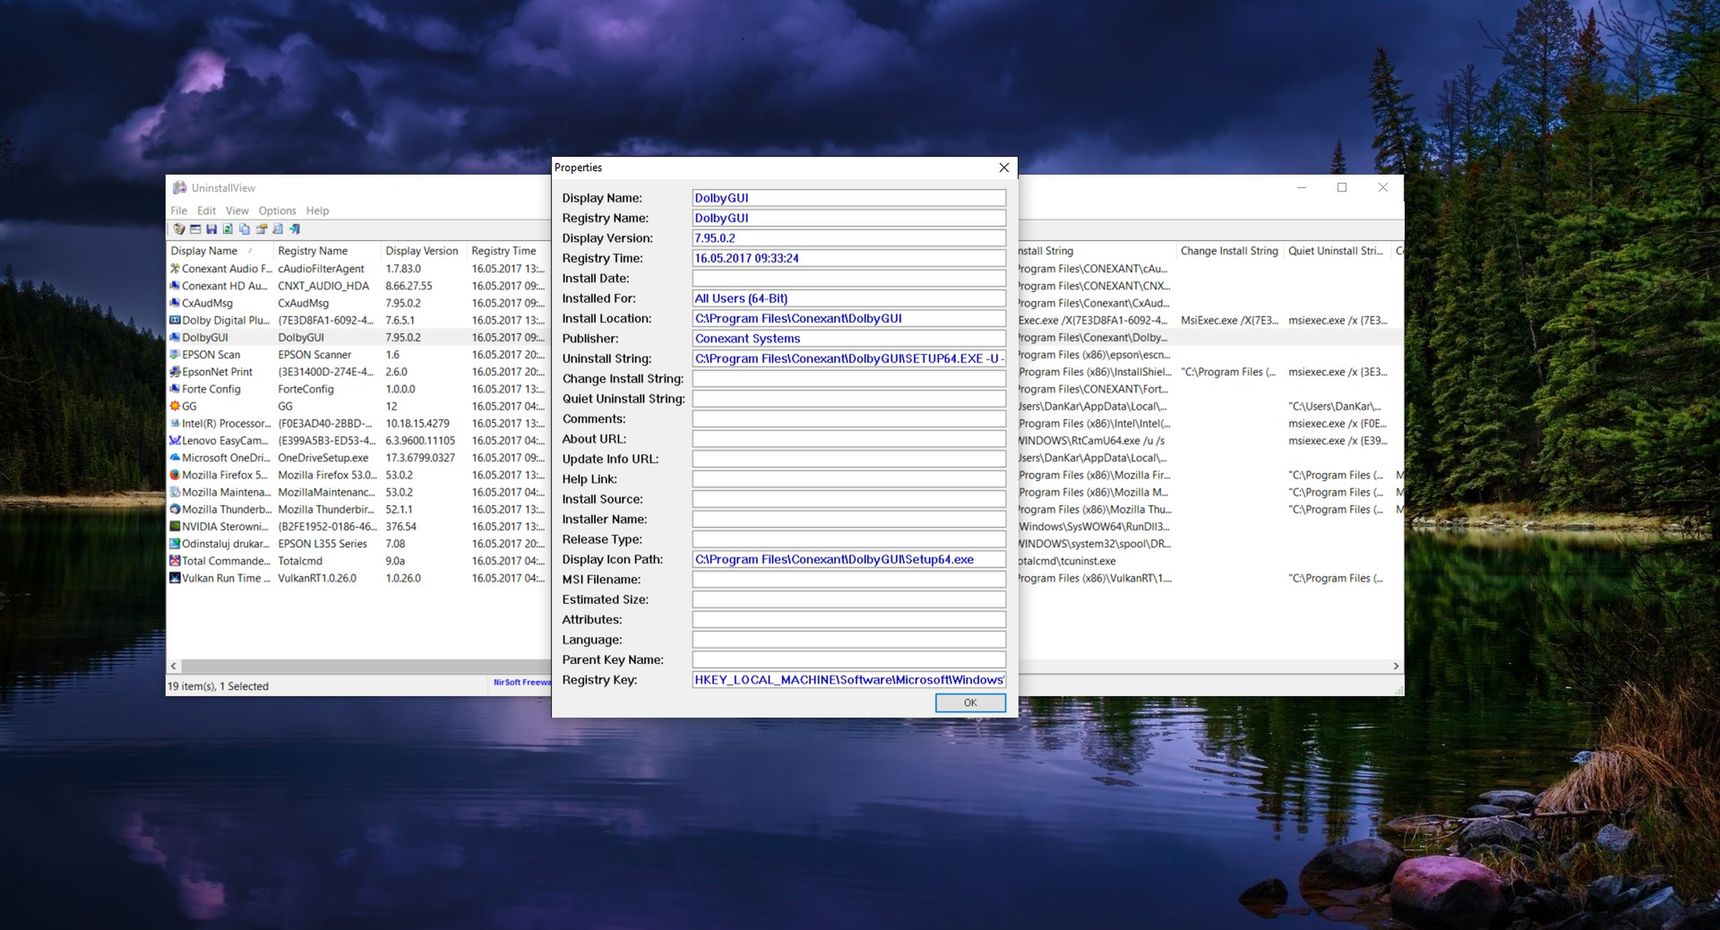Screen dimensions: 1720x930
Task: Click the horizontal scrollbar left arrow
Action: pos(174,666)
